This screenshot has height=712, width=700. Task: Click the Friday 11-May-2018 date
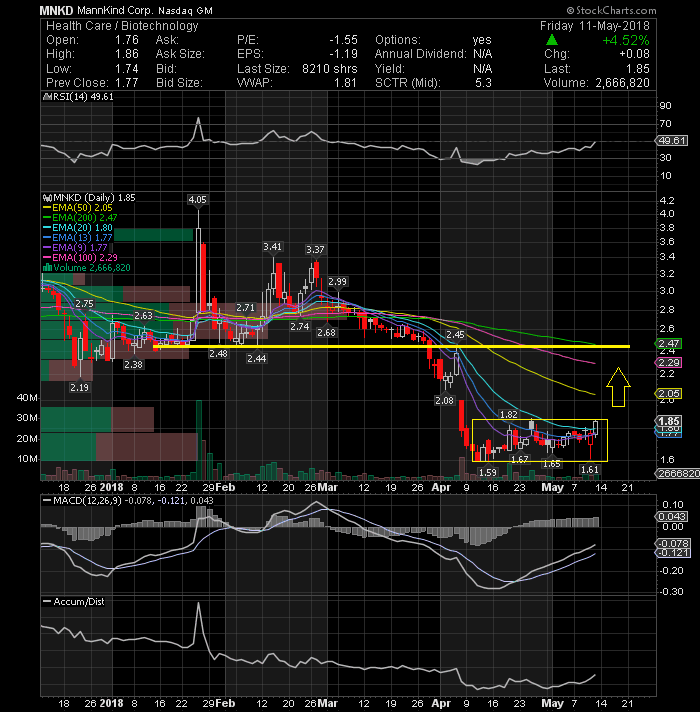point(595,26)
